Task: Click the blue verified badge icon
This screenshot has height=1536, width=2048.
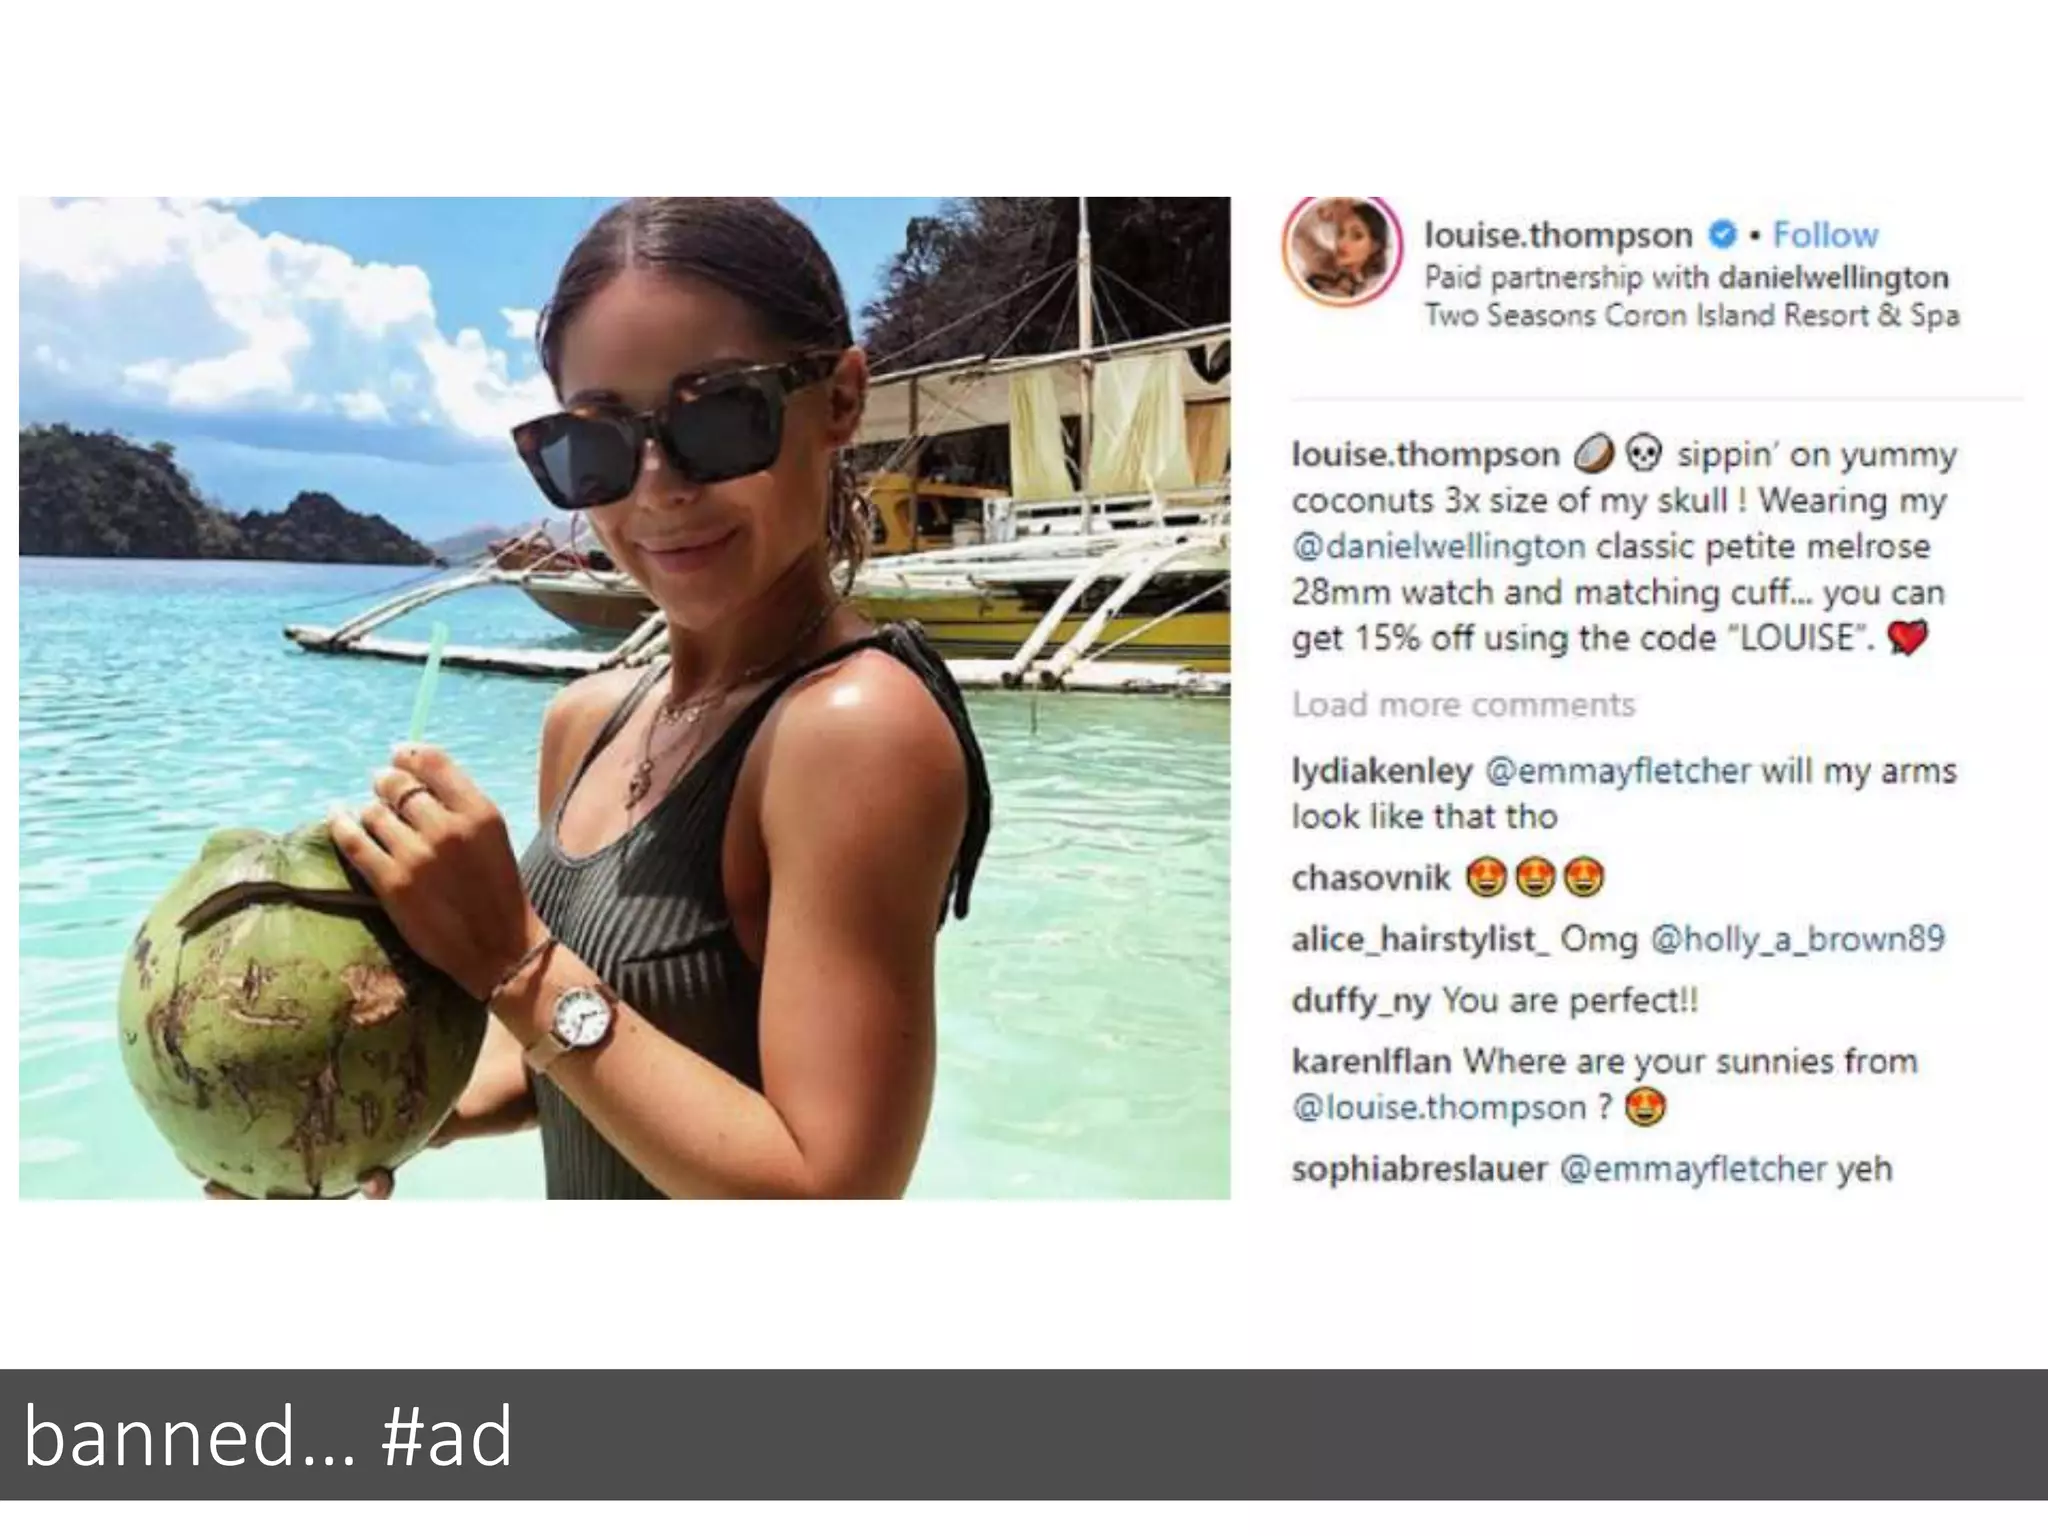Action: tap(1722, 235)
